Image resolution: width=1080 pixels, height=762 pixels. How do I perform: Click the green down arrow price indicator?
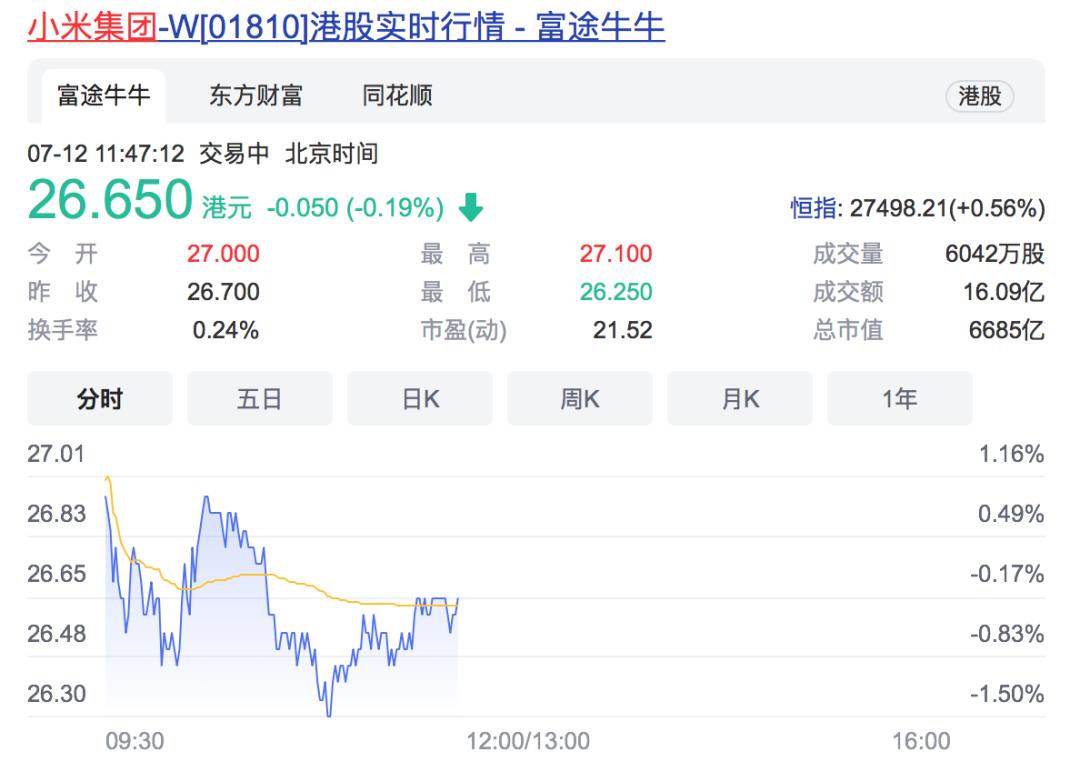pyautogui.click(x=471, y=208)
